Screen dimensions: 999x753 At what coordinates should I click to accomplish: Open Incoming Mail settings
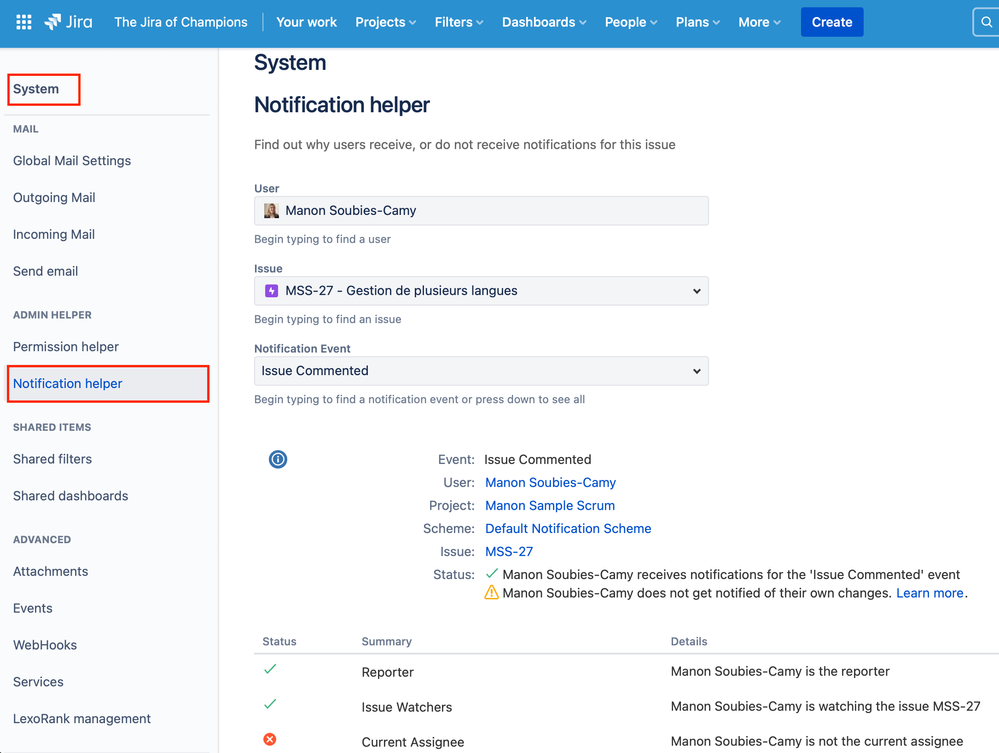pyautogui.click(x=54, y=235)
